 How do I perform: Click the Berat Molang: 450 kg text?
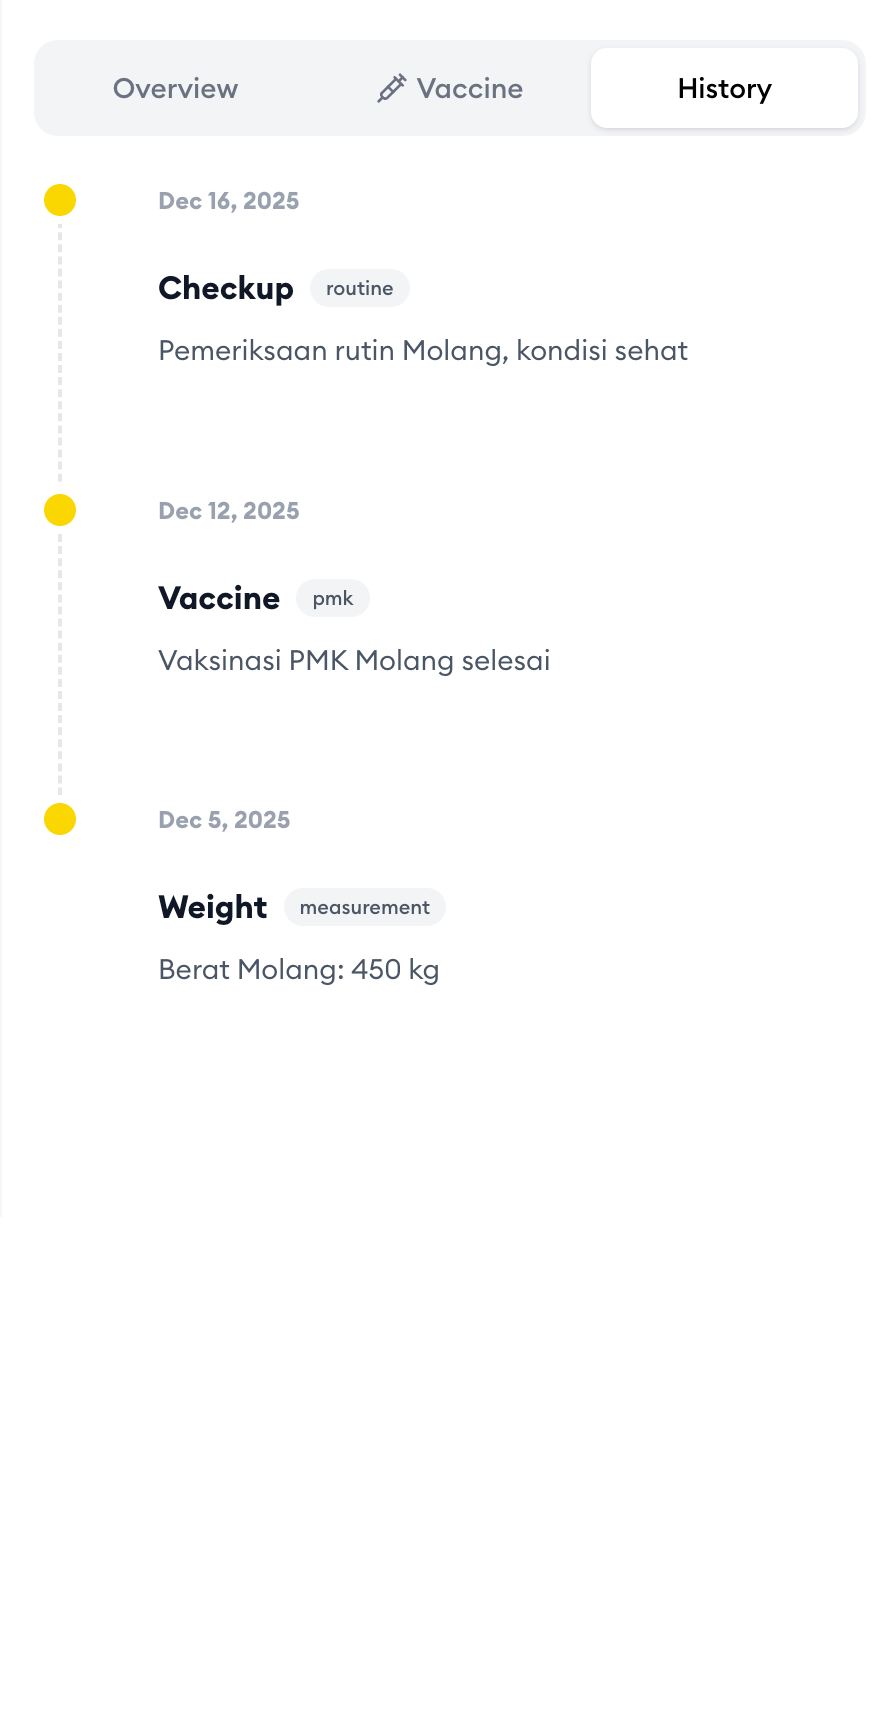pyautogui.click(x=299, y=970)
